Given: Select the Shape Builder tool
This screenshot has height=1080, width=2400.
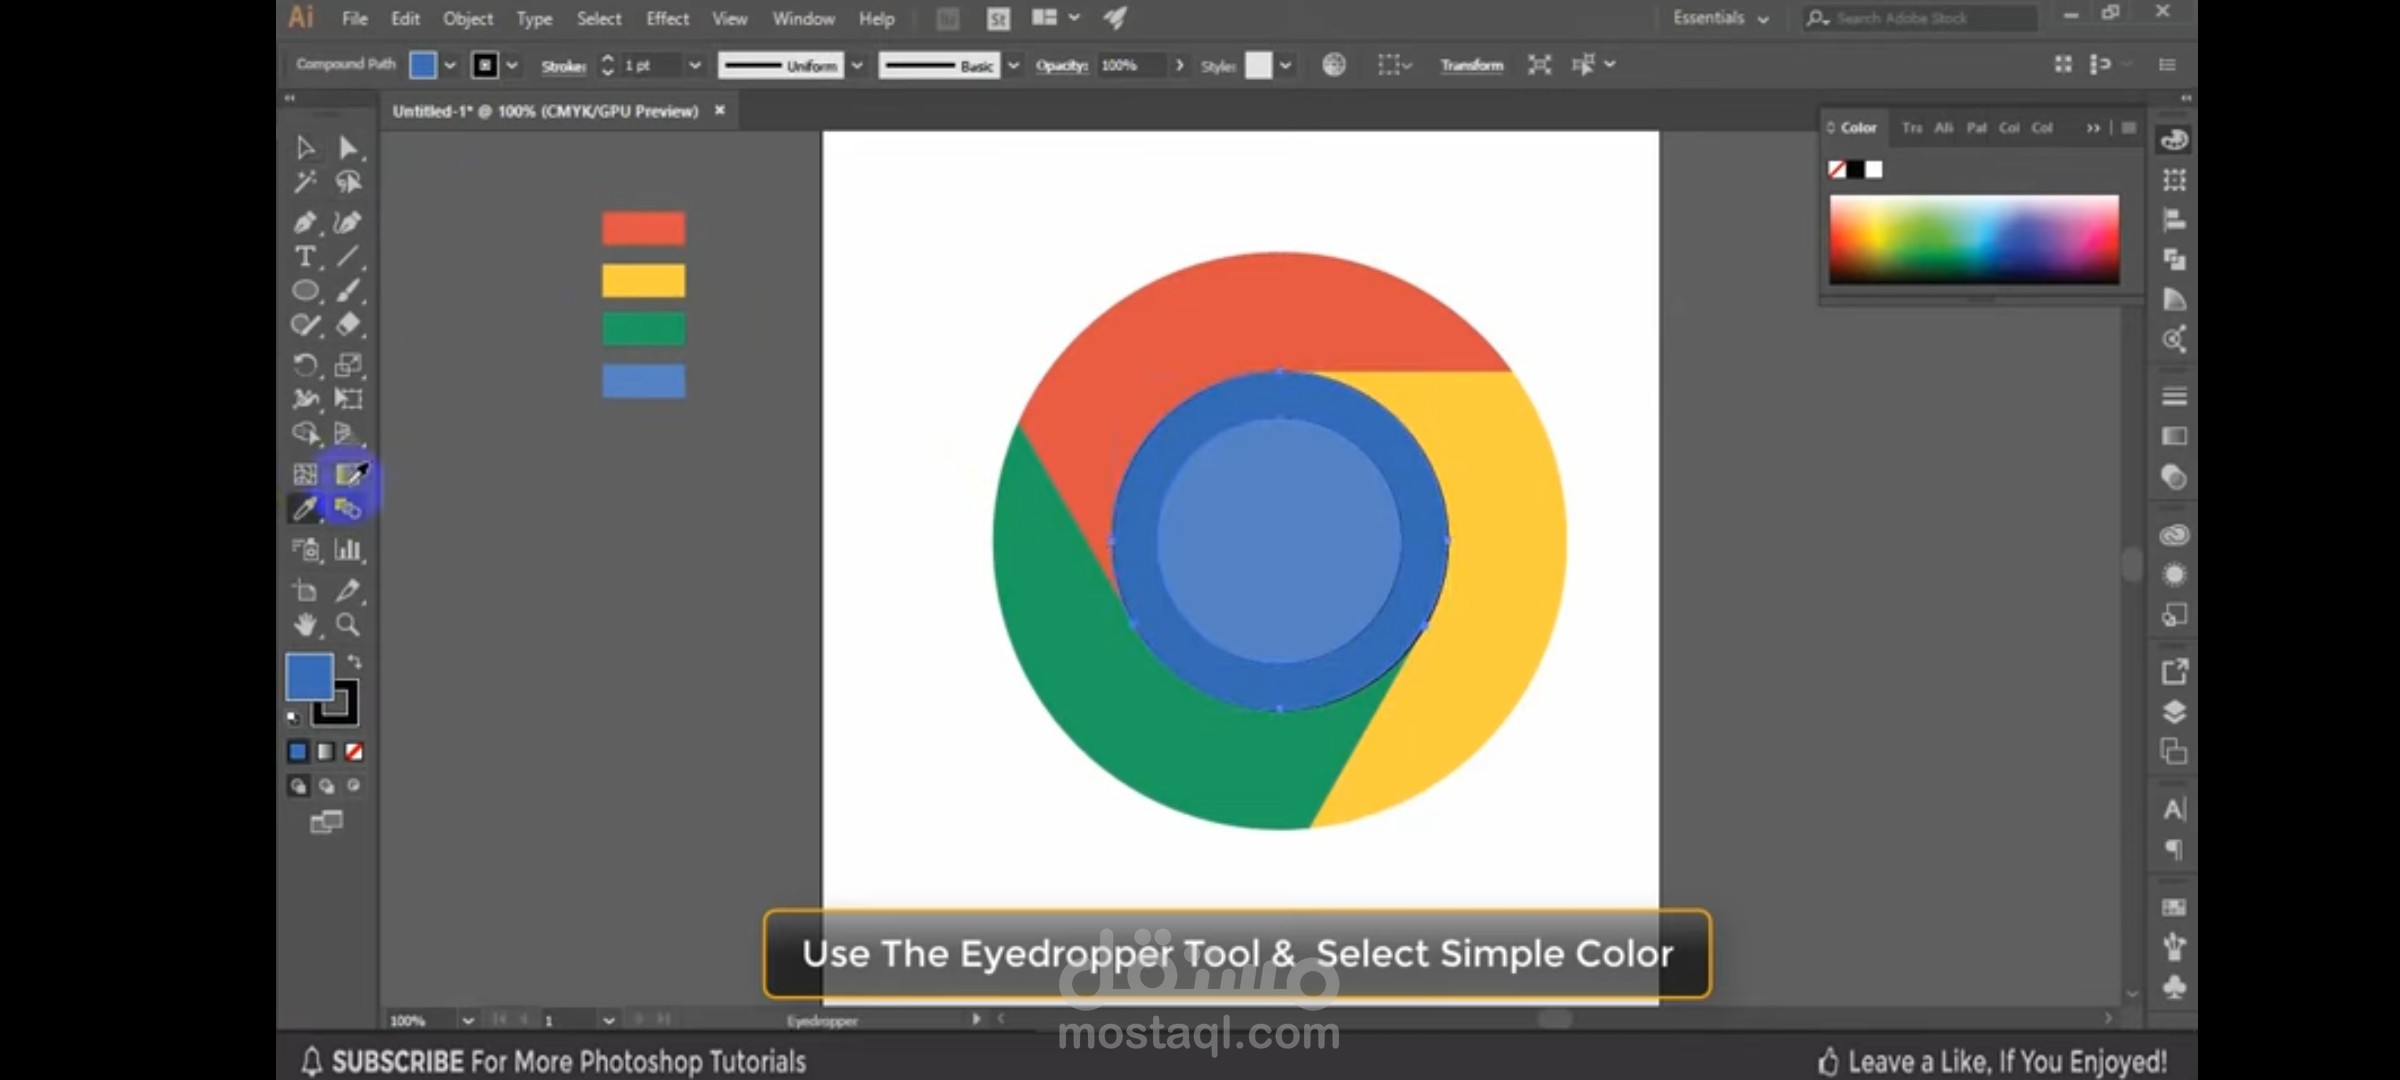Looking at the screenshot, I should (x=305, y=433).
